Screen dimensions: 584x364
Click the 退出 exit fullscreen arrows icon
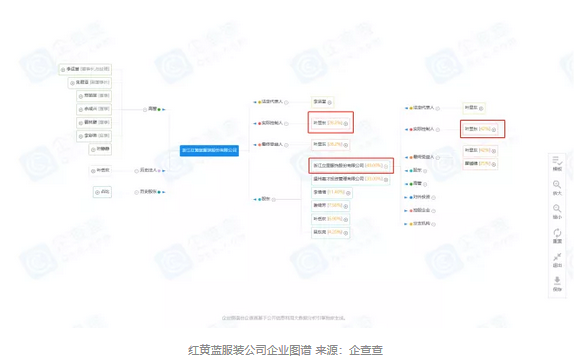[557, 257]
